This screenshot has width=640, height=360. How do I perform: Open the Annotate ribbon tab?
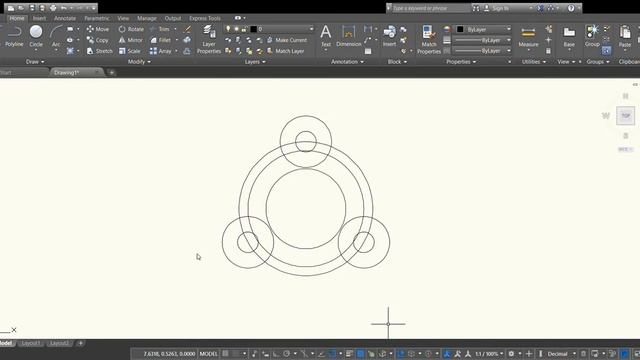pyautogui.click(x=65, y=18)
